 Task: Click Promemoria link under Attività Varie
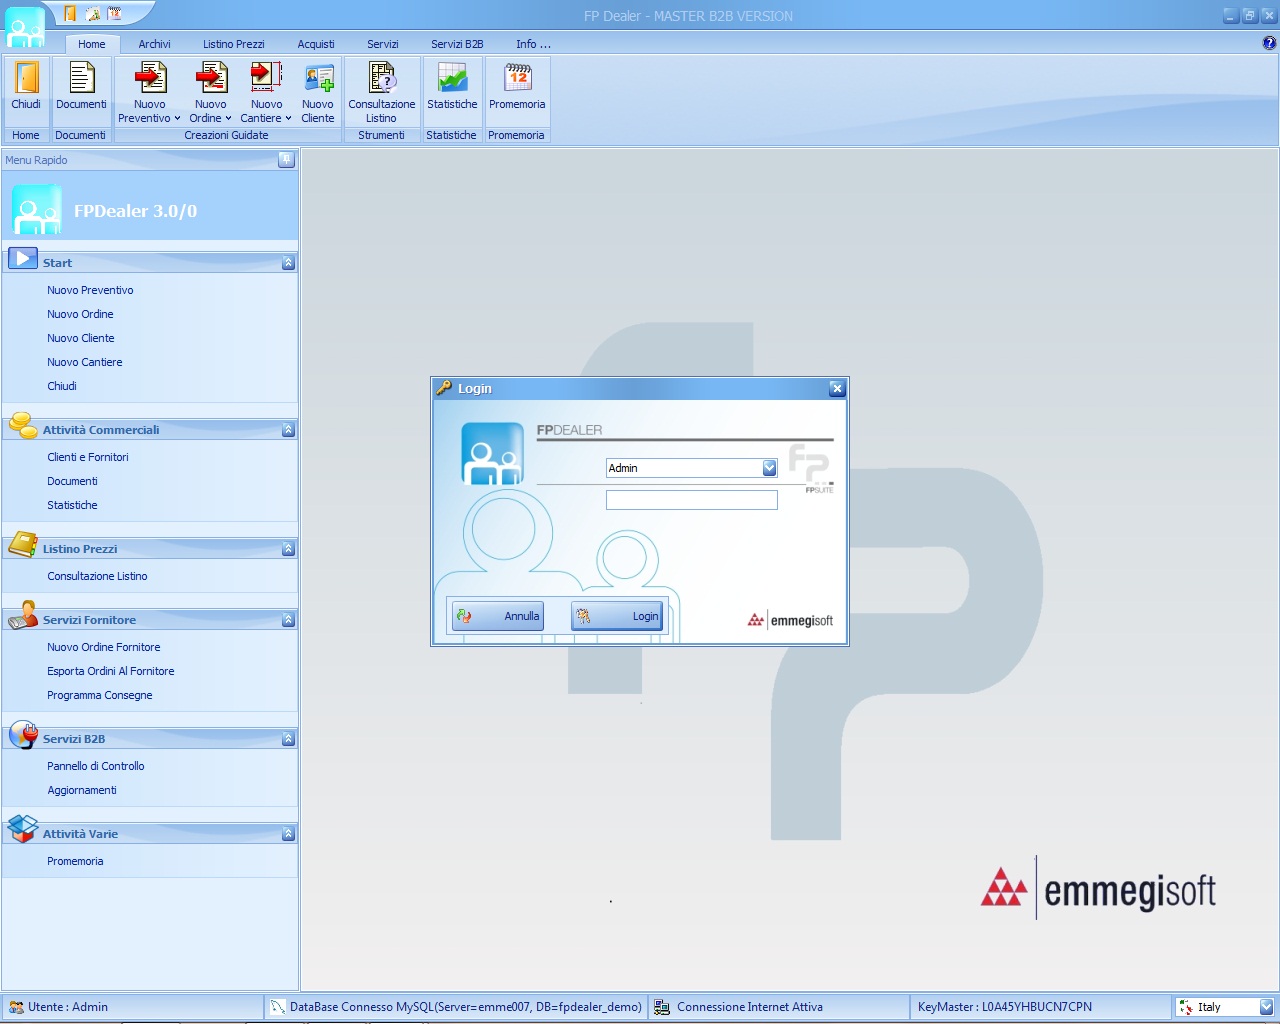click(x=75, y=861)
